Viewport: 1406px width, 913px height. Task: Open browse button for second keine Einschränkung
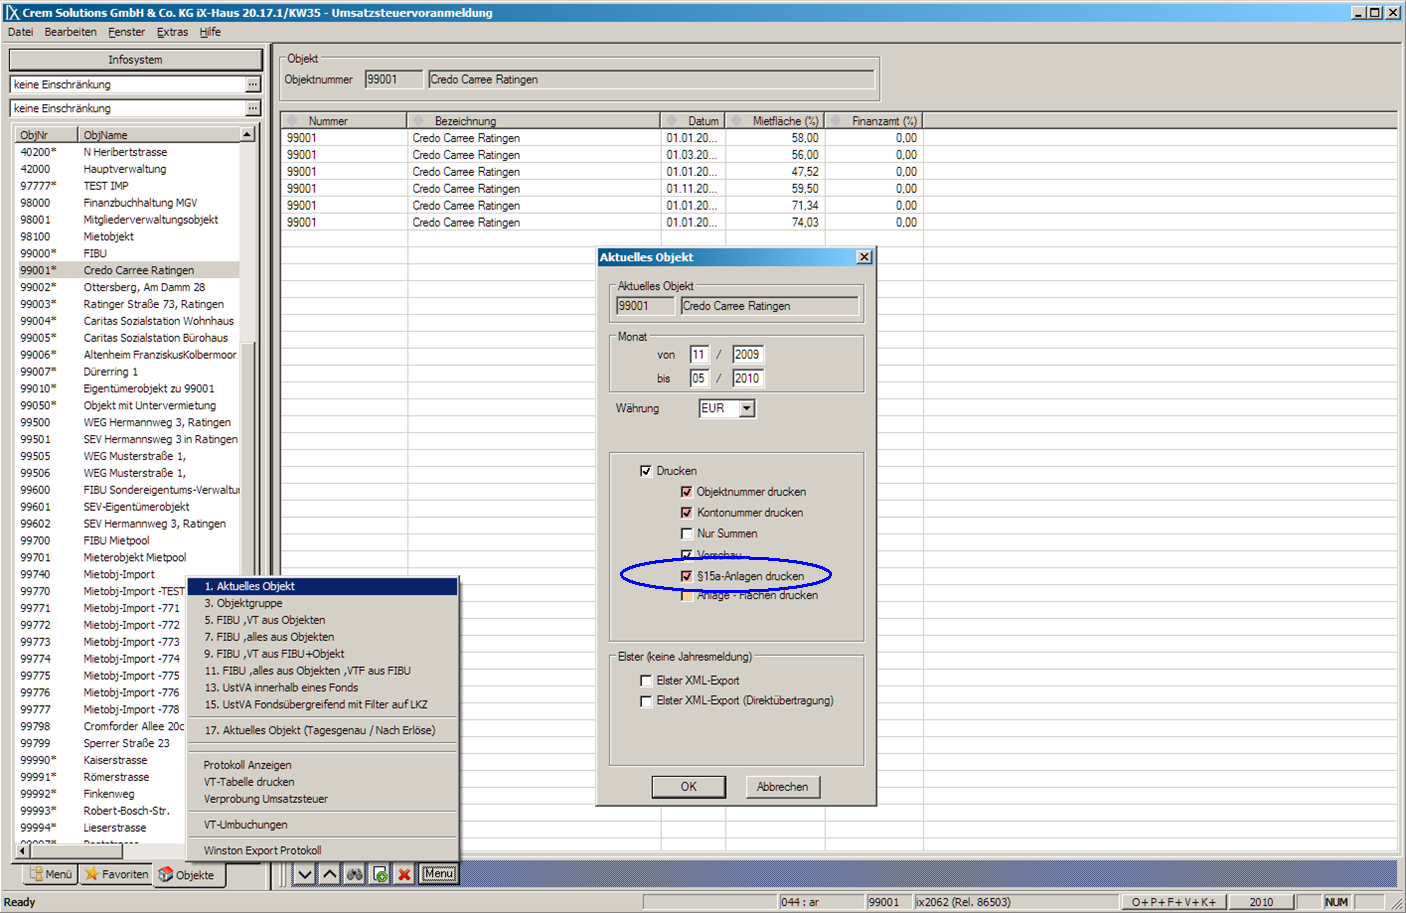(253, 109)
